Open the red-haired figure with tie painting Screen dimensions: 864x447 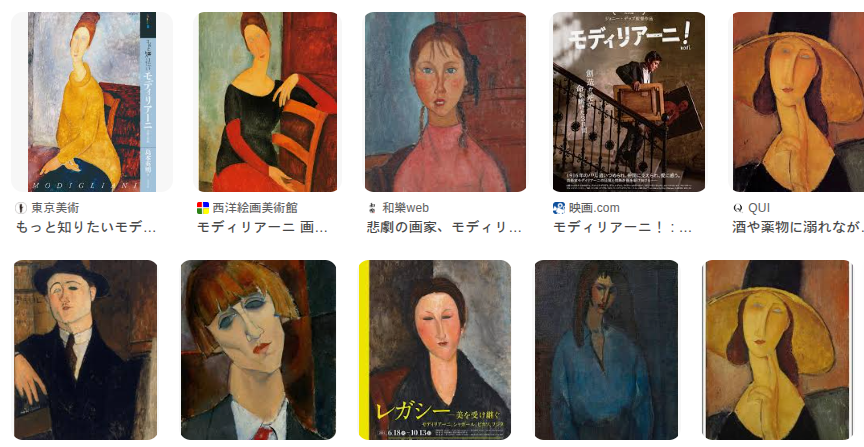pyautogui.click(x=258, y=349)
